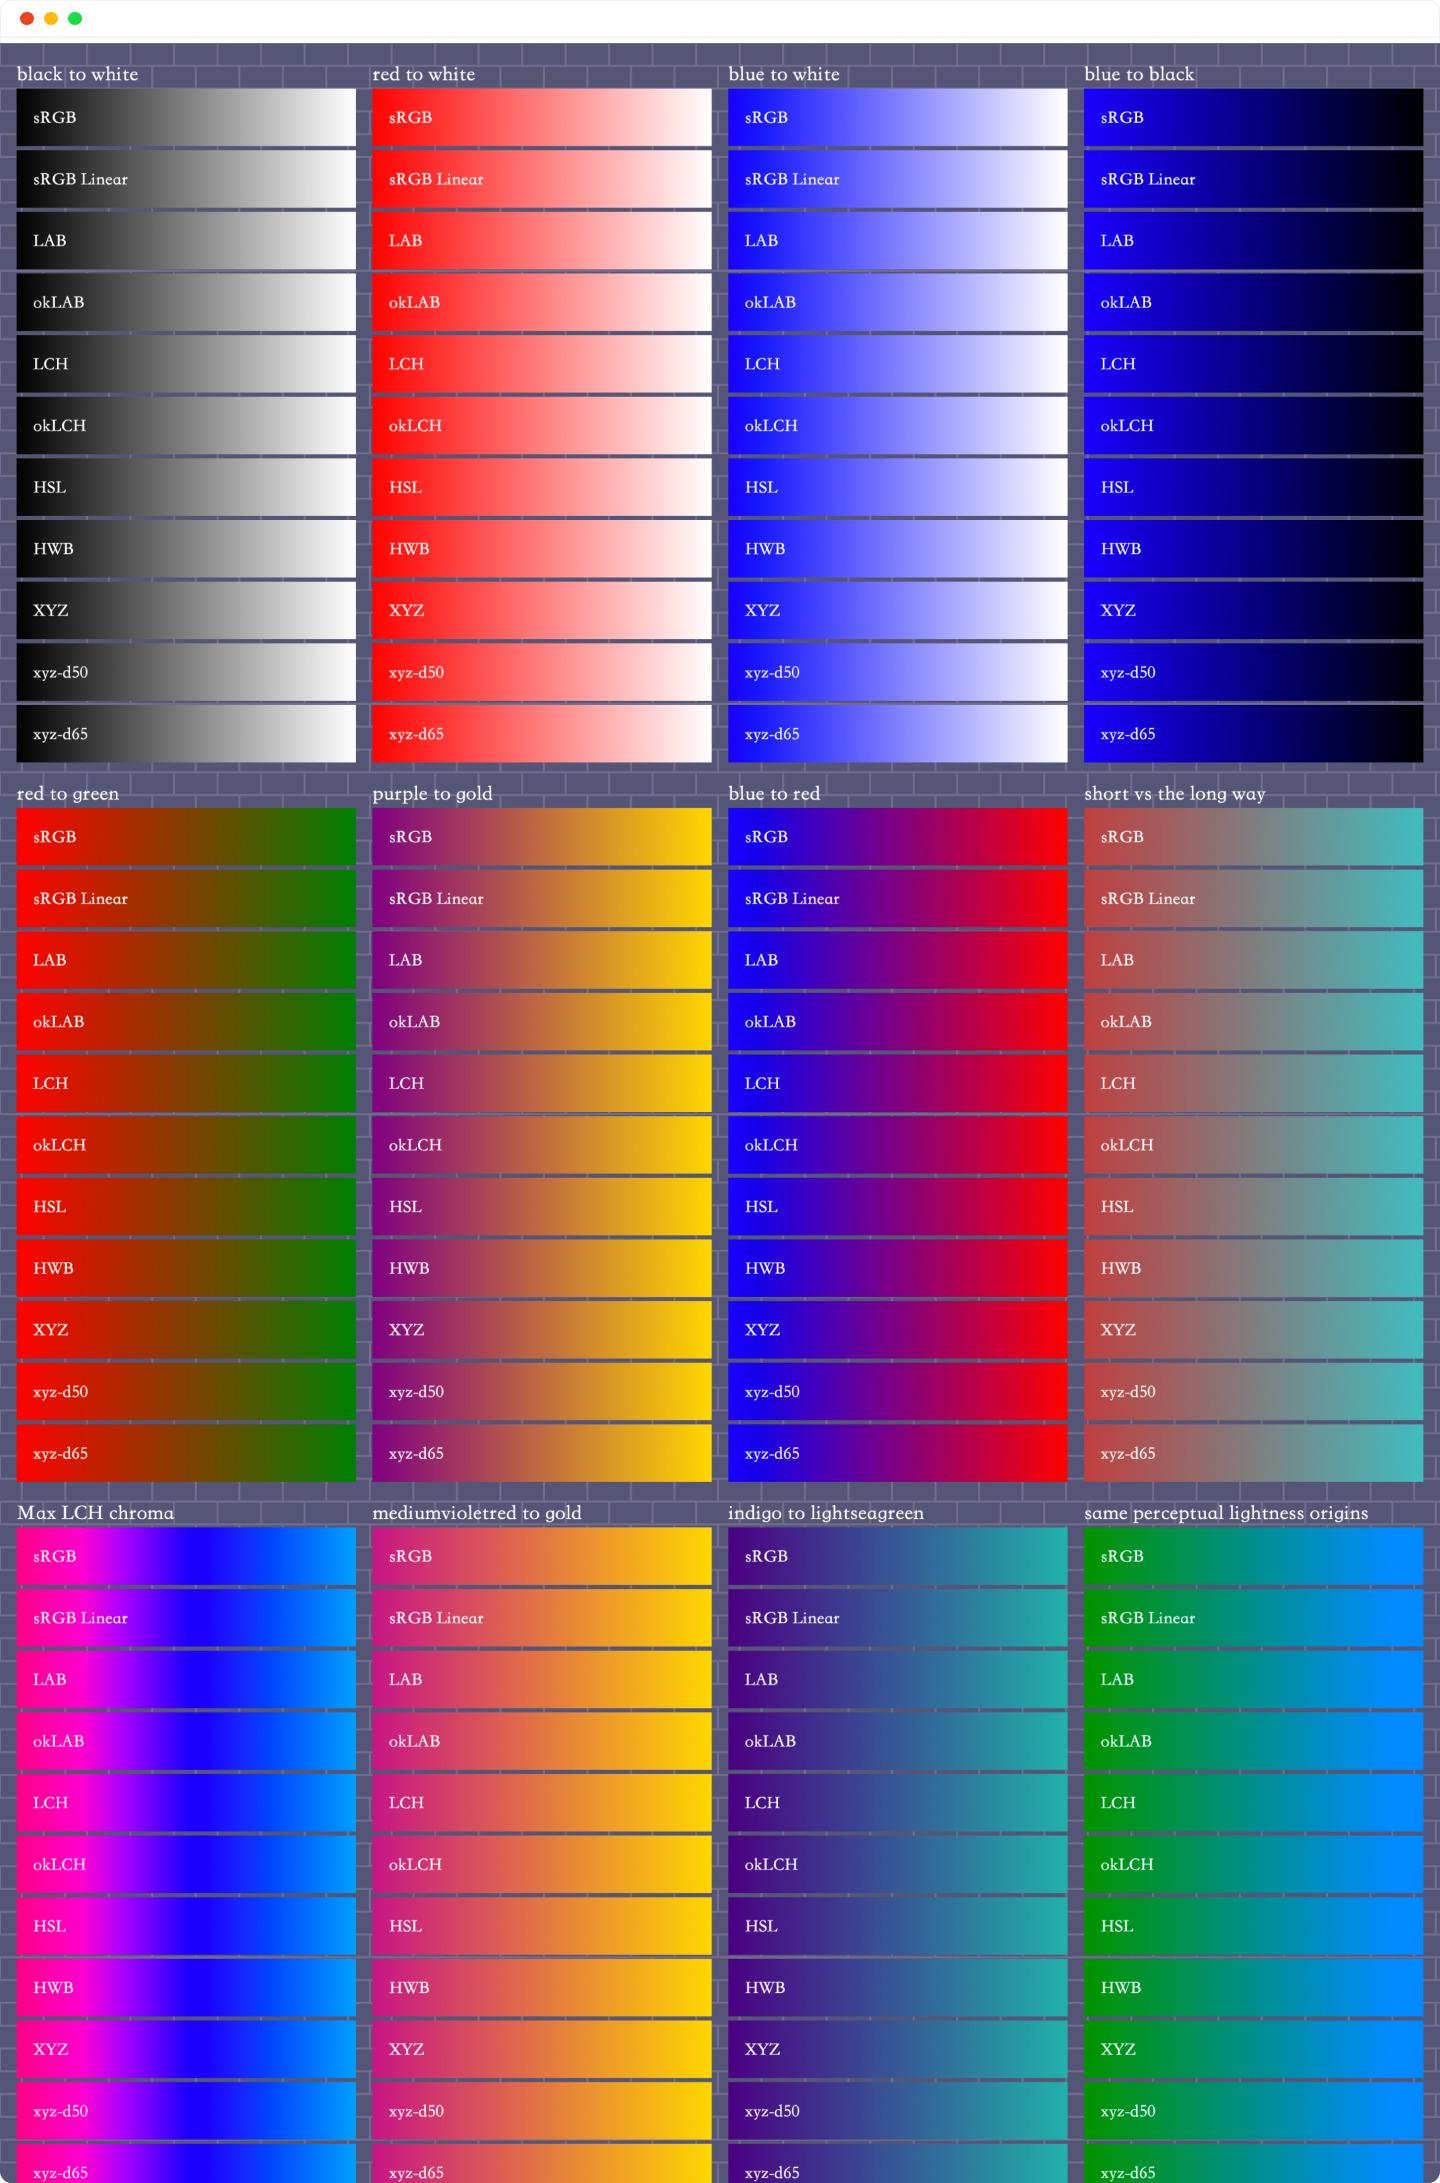Select the LCH gradient under blue to white
This screenshot has width=1440, height=2183.
[x=898, y=364]
